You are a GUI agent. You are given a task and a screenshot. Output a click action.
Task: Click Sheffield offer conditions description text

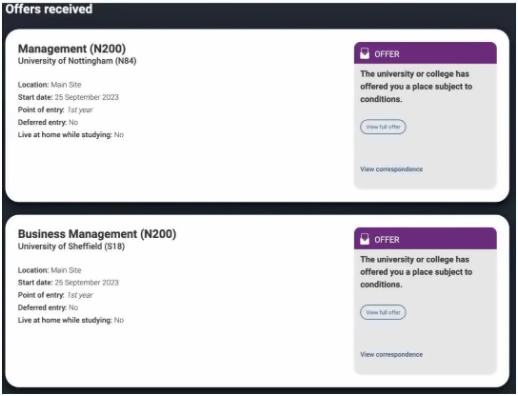pyautogui.click(x=416, y=272)
